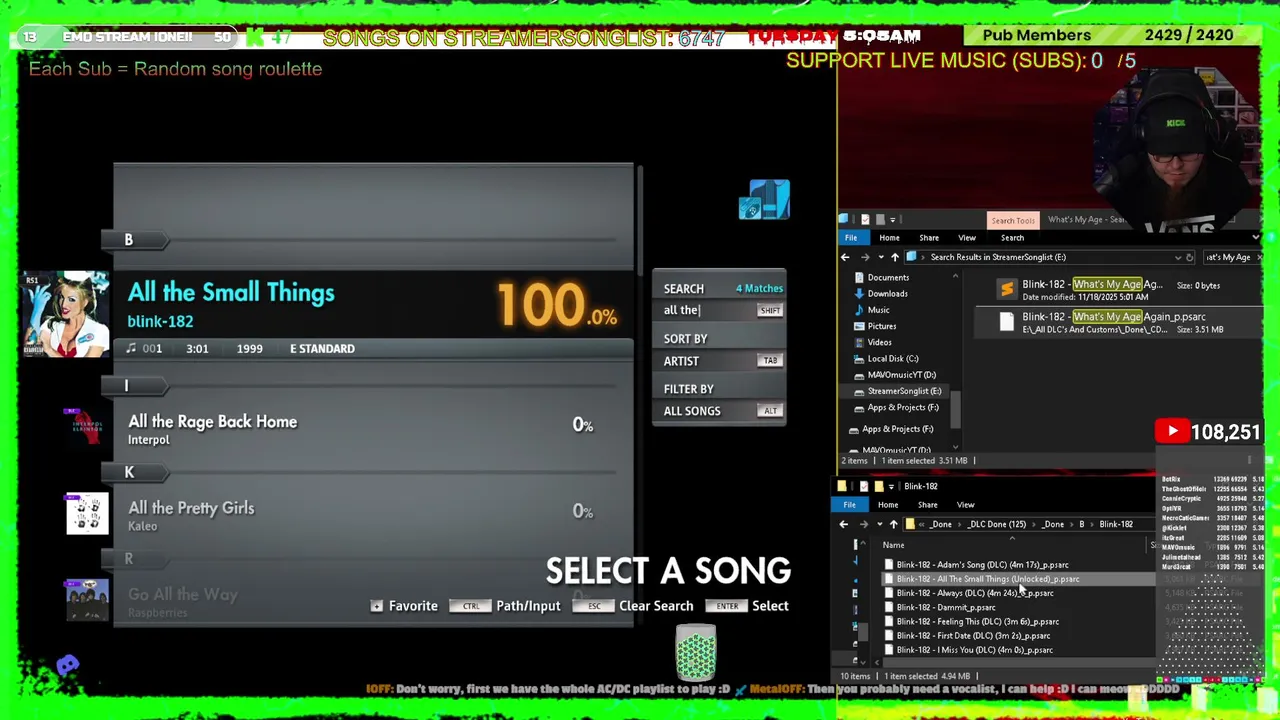Click up arrow in the search results window
This screenshot has height=720, width=1280.
click(x=895, y=257)
